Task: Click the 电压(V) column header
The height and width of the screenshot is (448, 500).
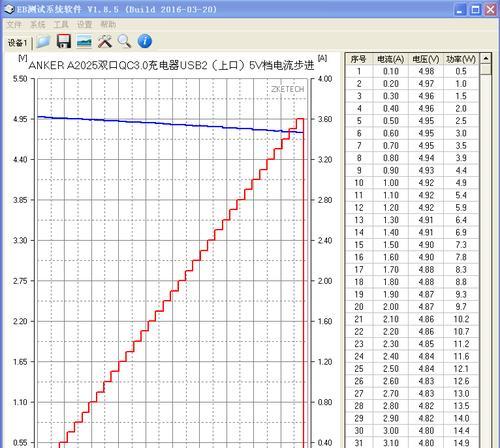Action: pyautogui.click(x=426, y=59)
